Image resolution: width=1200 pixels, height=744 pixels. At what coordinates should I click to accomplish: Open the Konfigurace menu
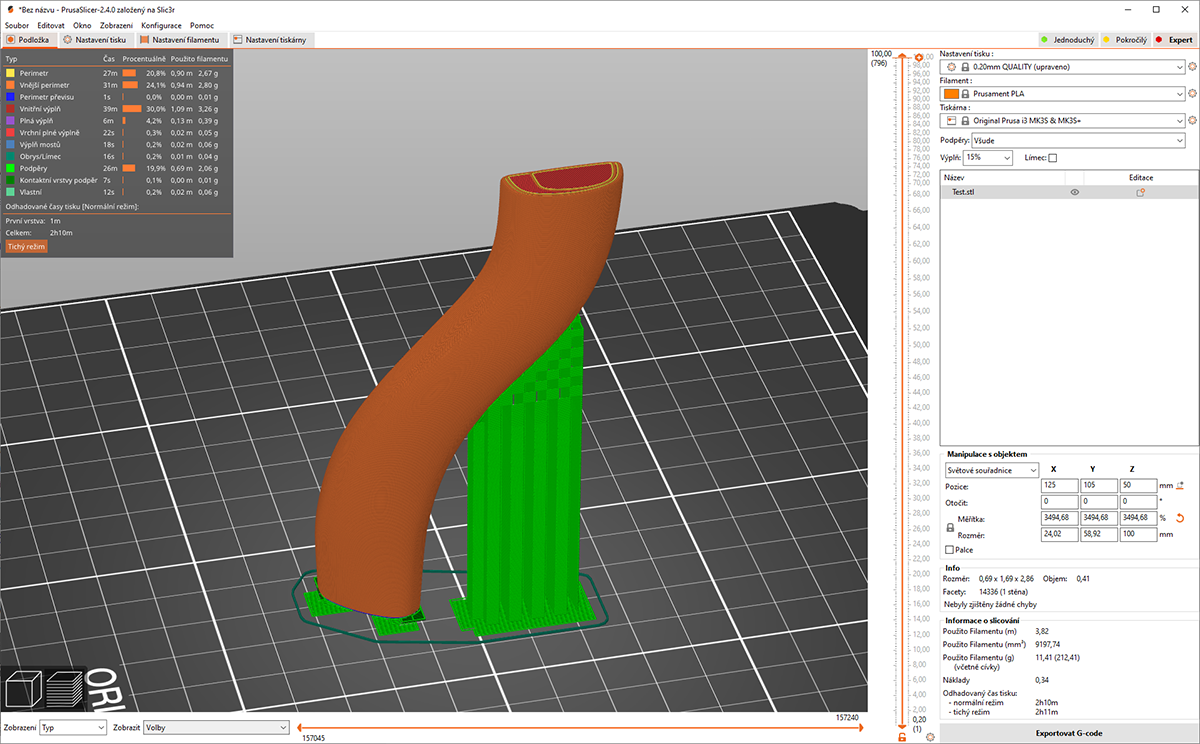tap(161, 24)
